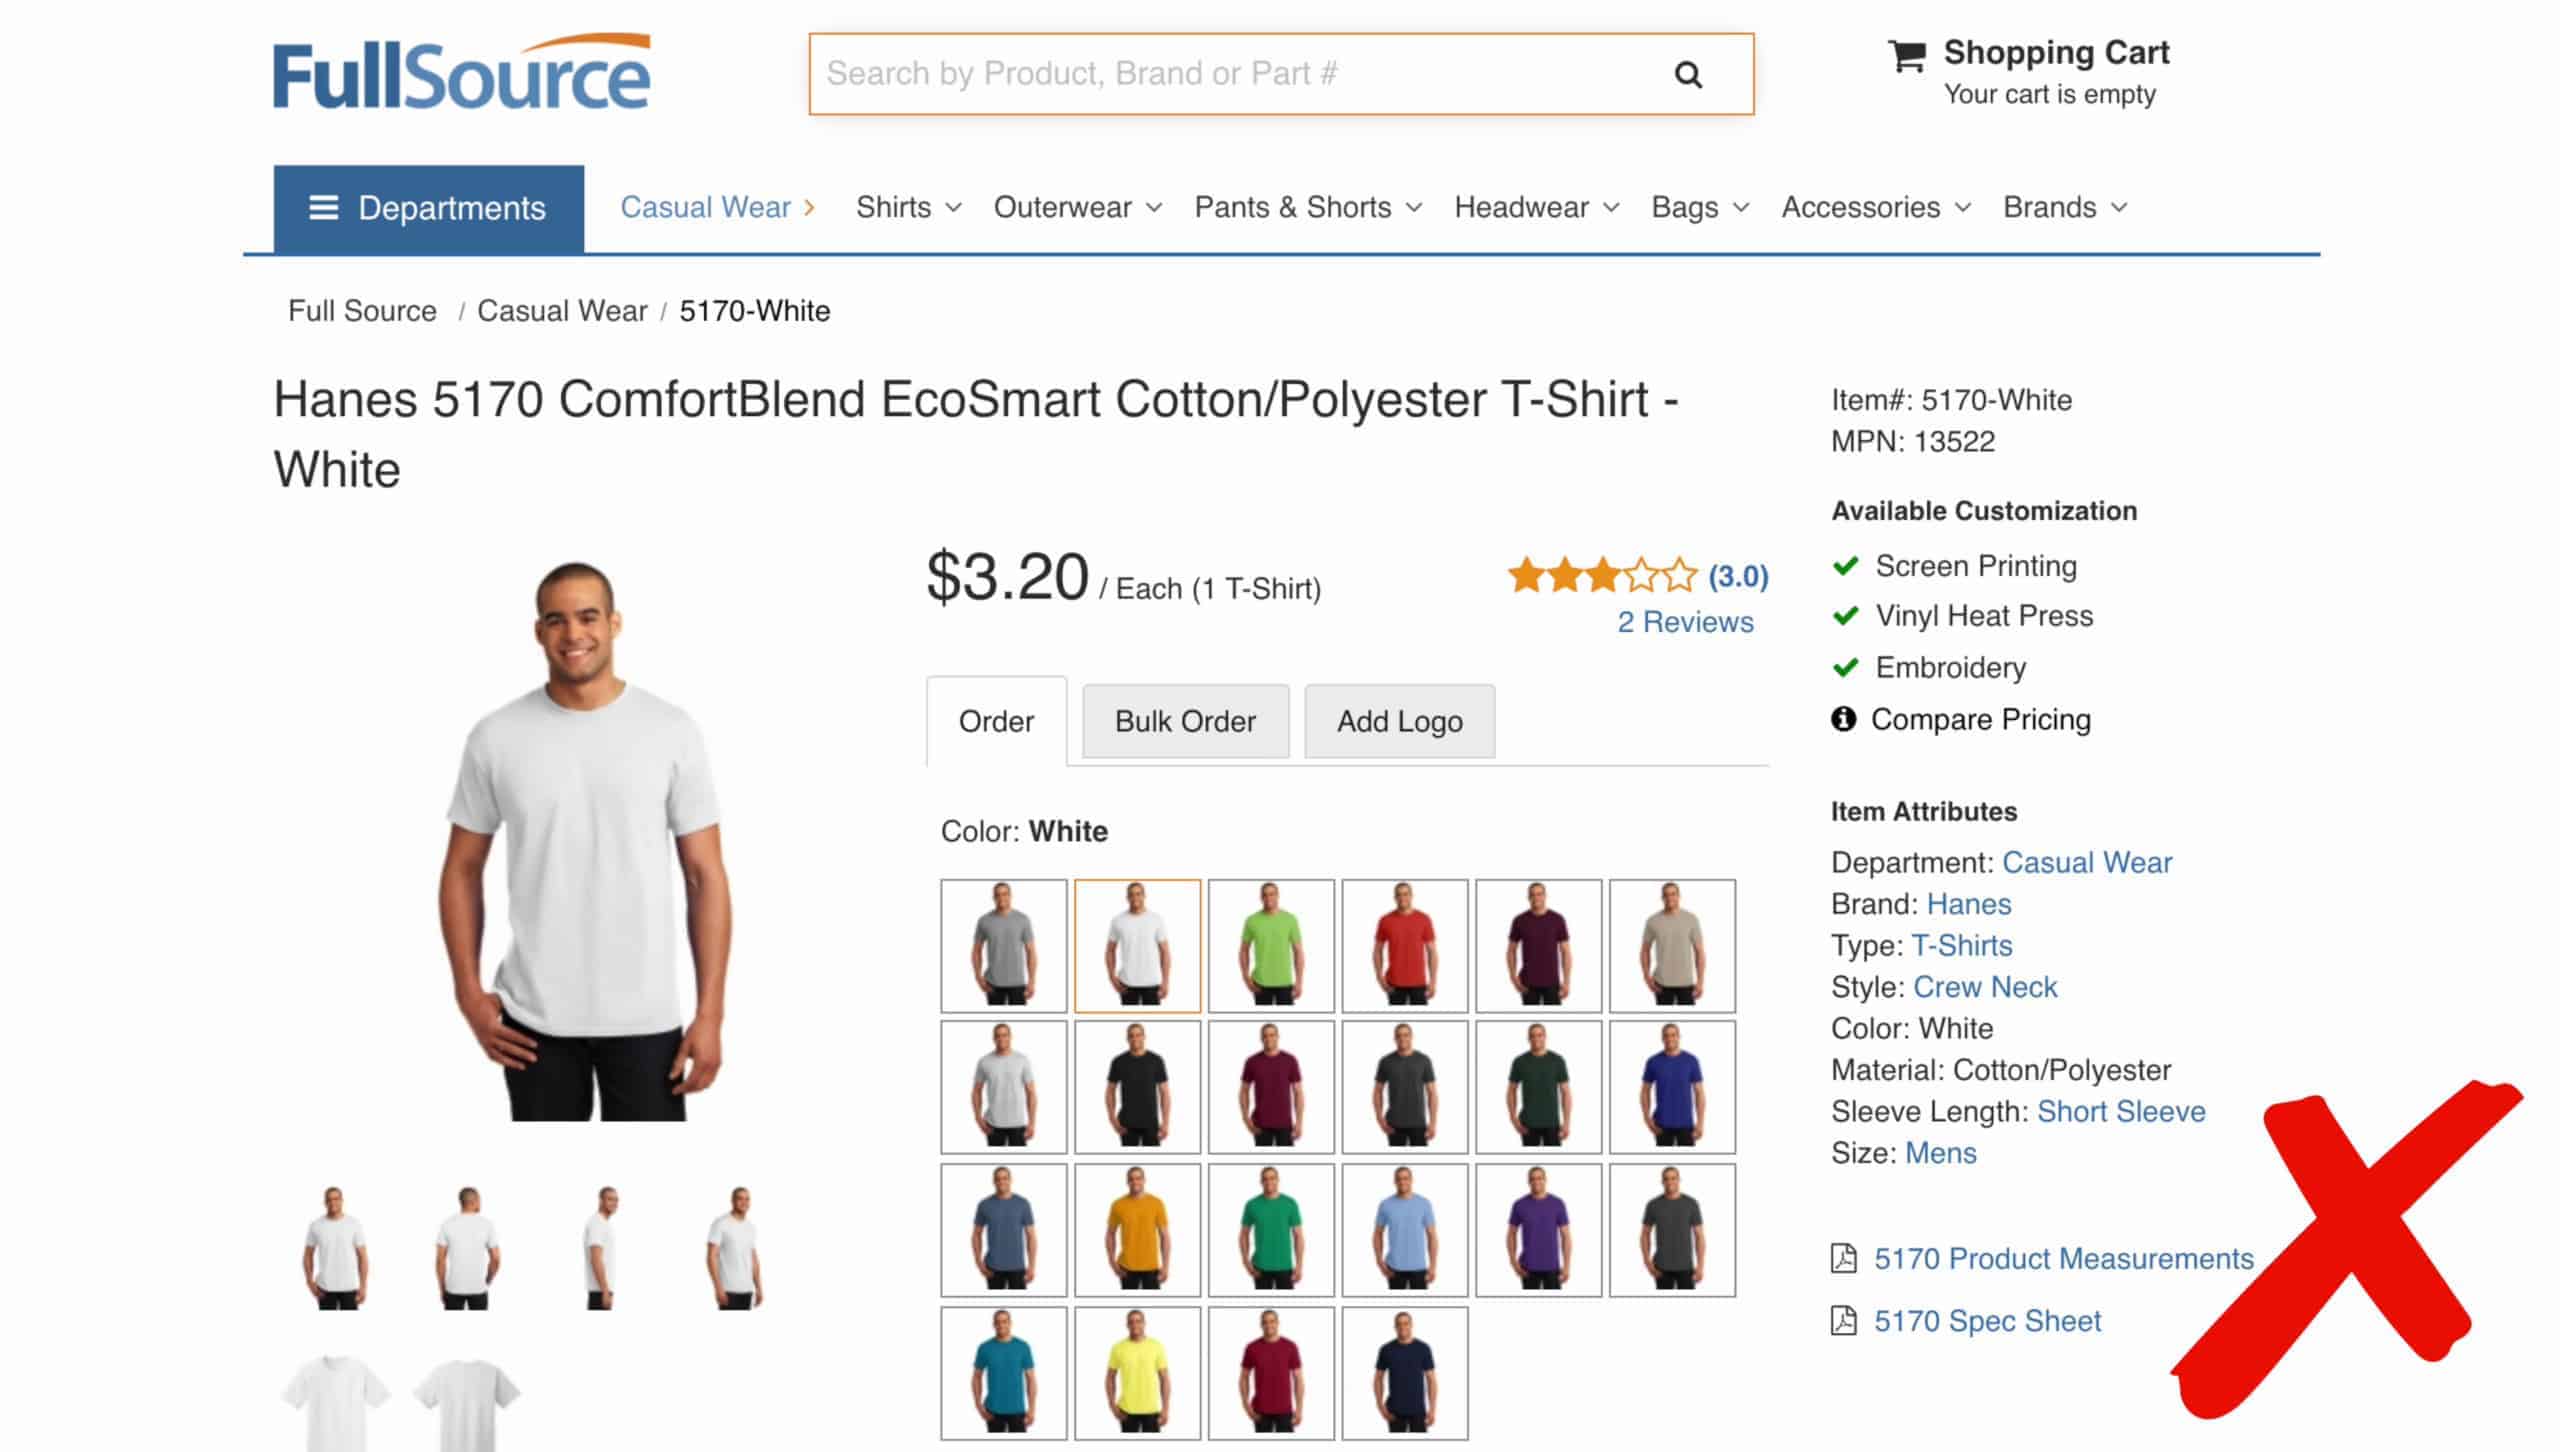Switch to the Add Logo tab
The height and width of the screenshot is (1452, 2560).
(1399, 721)
